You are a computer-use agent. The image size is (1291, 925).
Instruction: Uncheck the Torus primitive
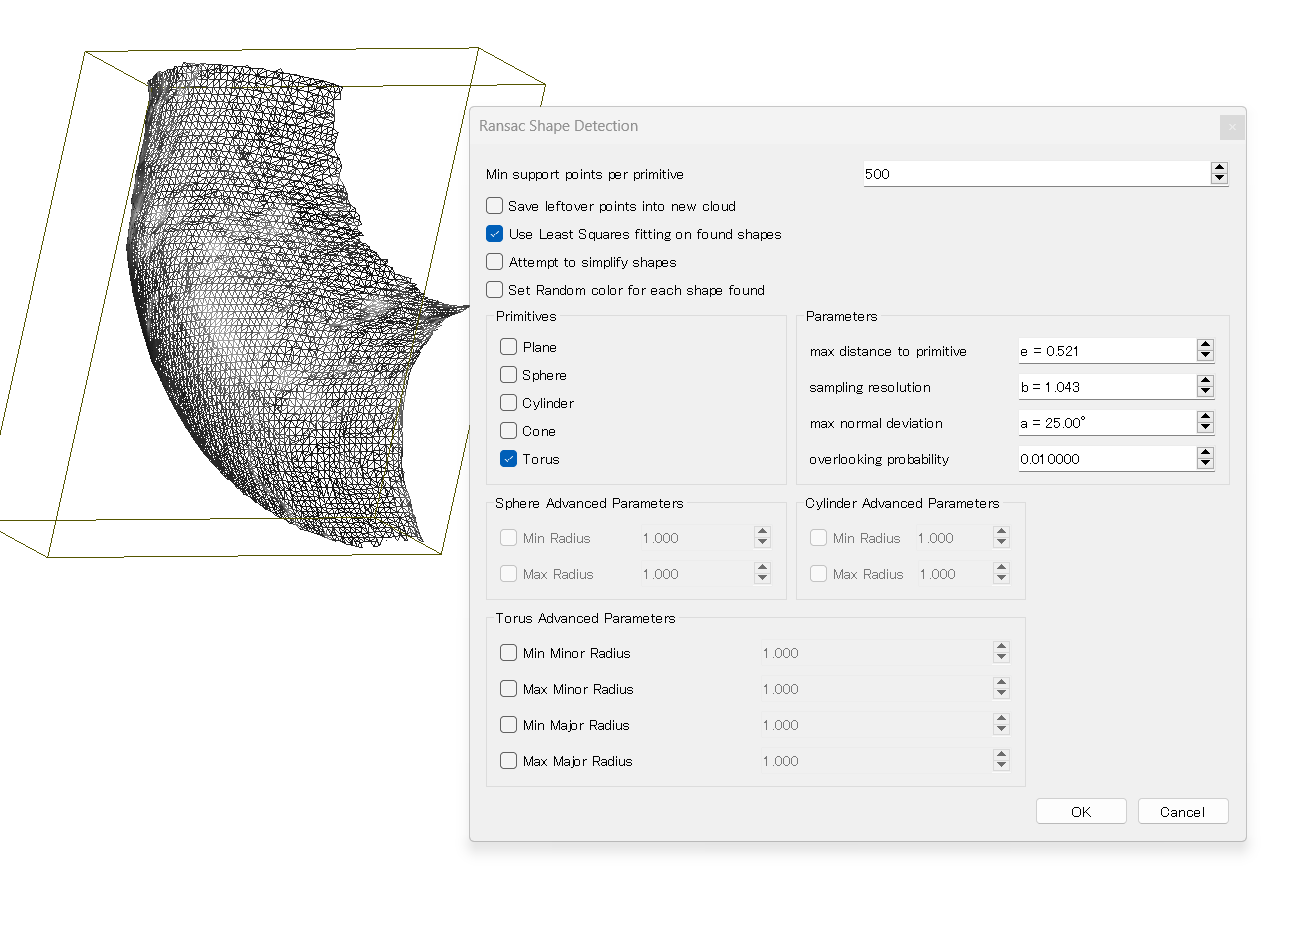point(509,459)
